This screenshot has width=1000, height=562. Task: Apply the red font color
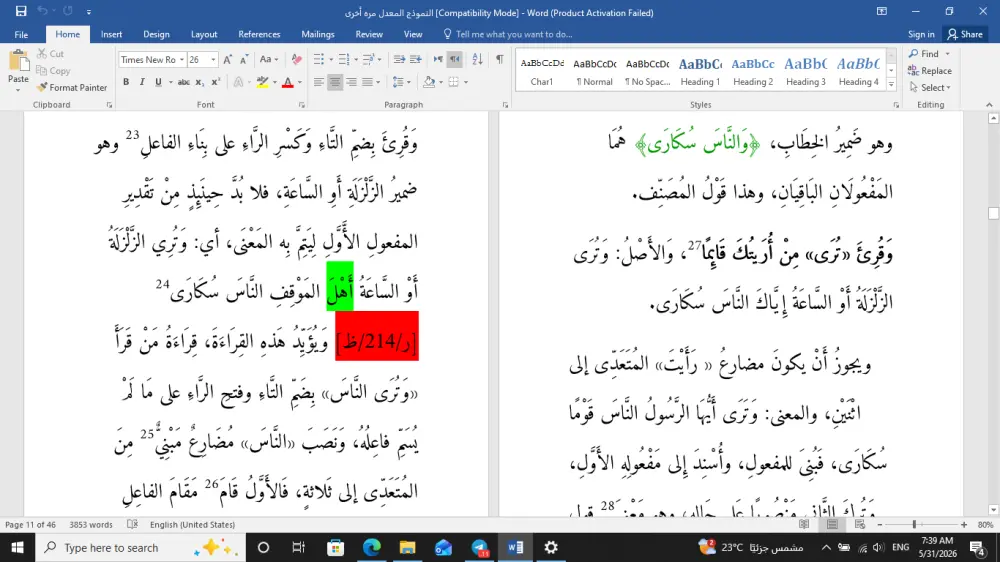pyautogui.click(x=288, y=82)
